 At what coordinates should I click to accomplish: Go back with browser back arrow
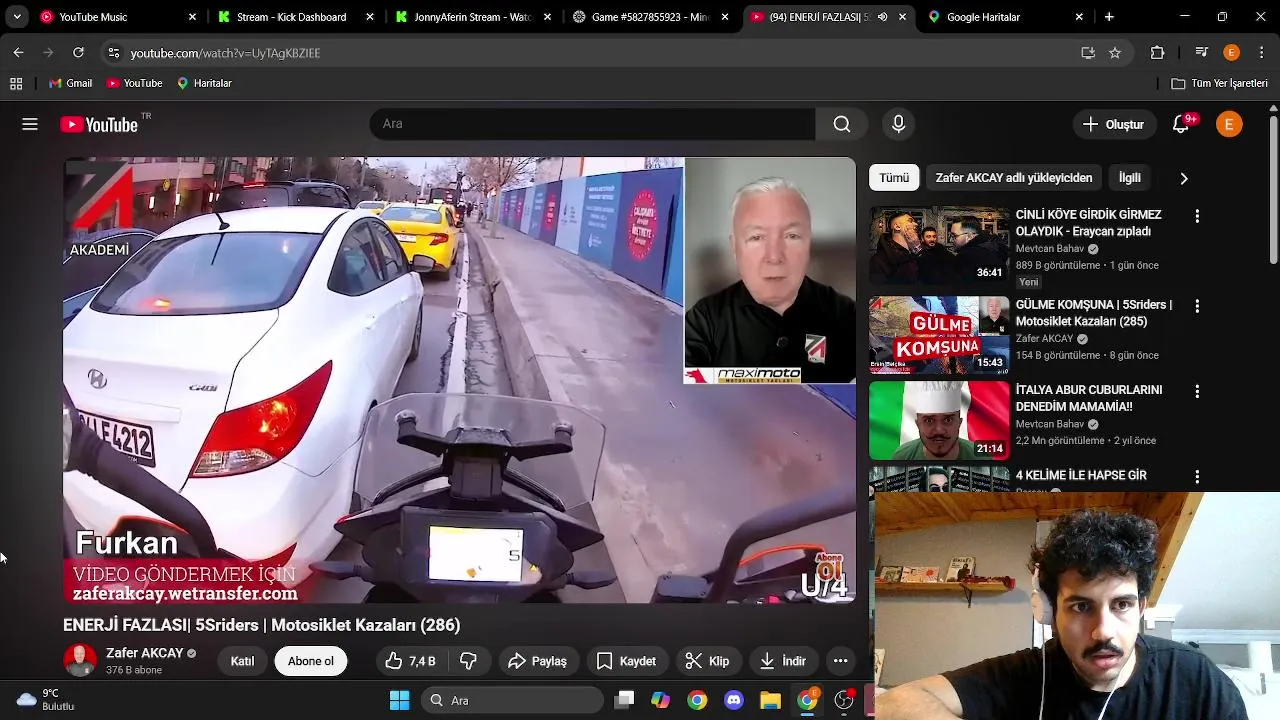click(x=18, y=53)
